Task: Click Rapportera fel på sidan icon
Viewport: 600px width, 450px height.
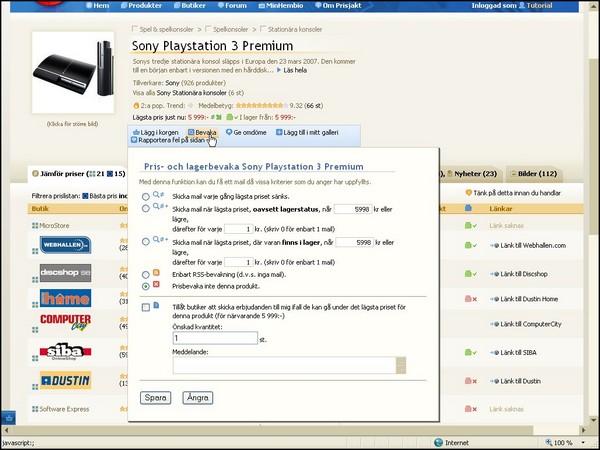Action: [134, 140]
